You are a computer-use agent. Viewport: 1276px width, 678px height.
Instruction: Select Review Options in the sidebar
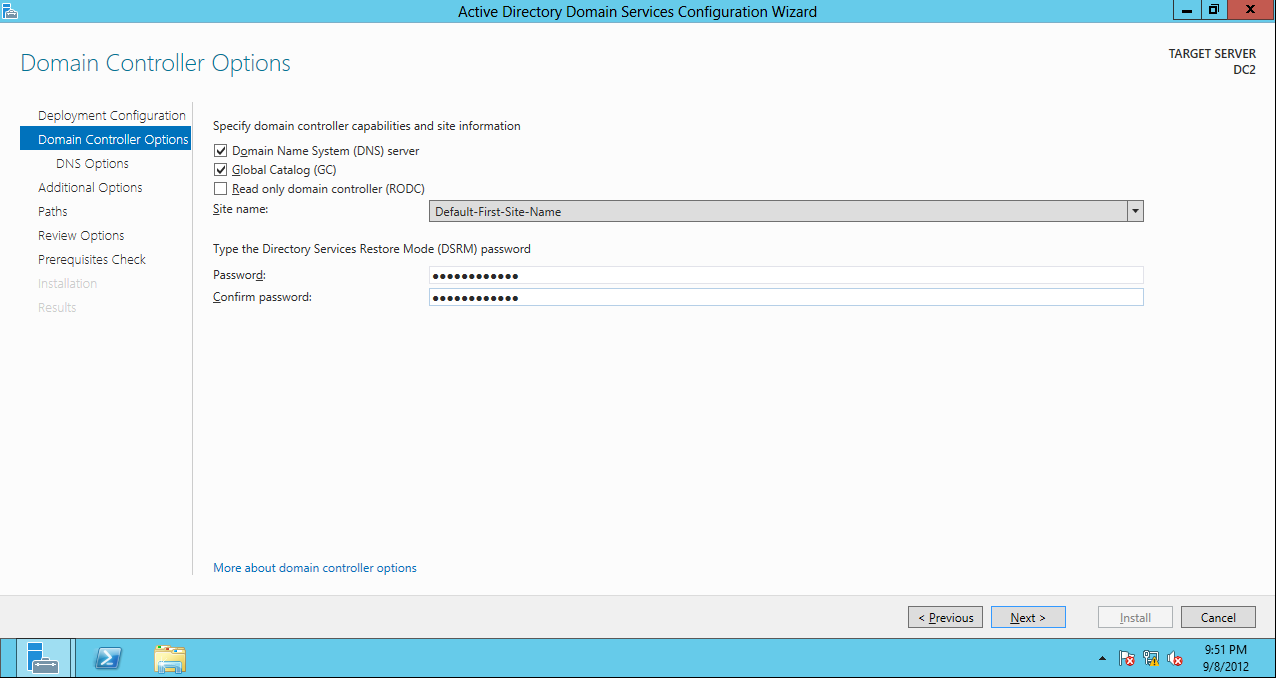[x=81, y=235]
